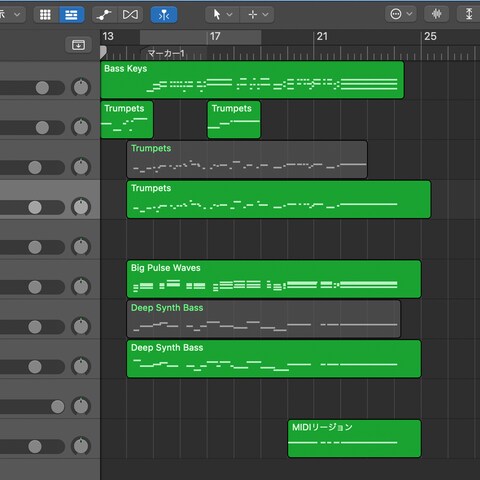Select the MIDIリージョン region
Screen dimensions: 480x480
coord(354,439)
